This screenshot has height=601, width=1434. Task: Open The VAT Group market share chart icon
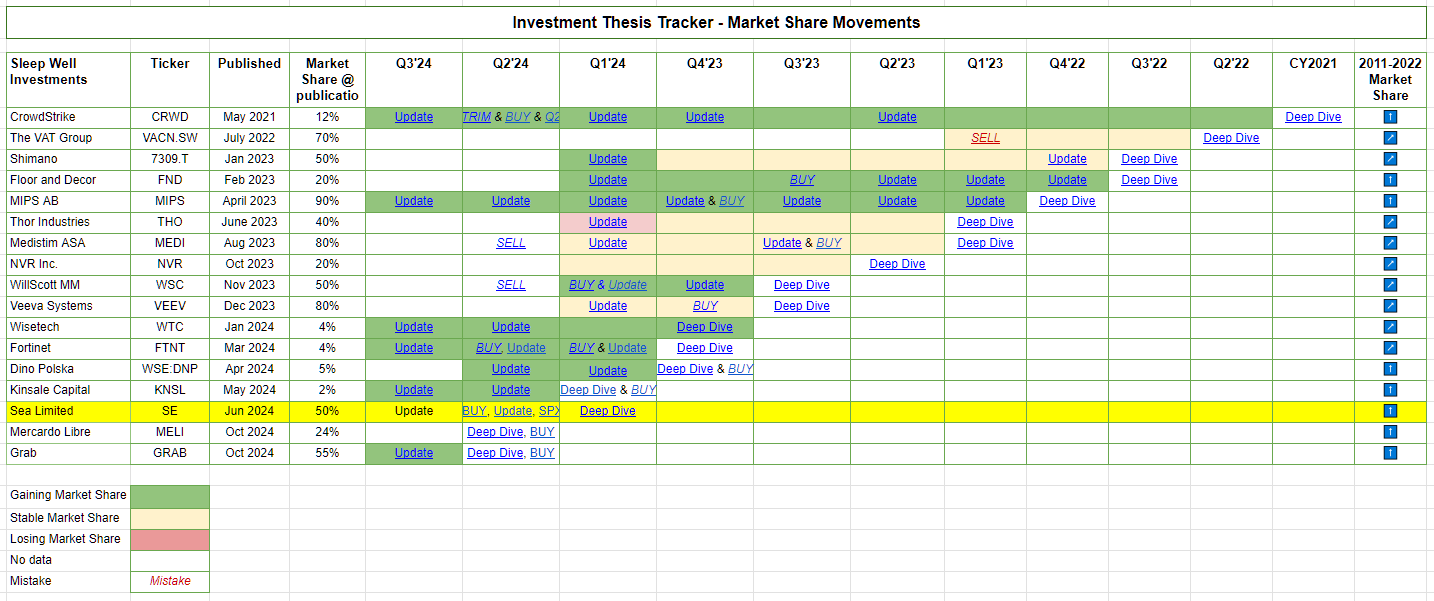coord(1390,138)
